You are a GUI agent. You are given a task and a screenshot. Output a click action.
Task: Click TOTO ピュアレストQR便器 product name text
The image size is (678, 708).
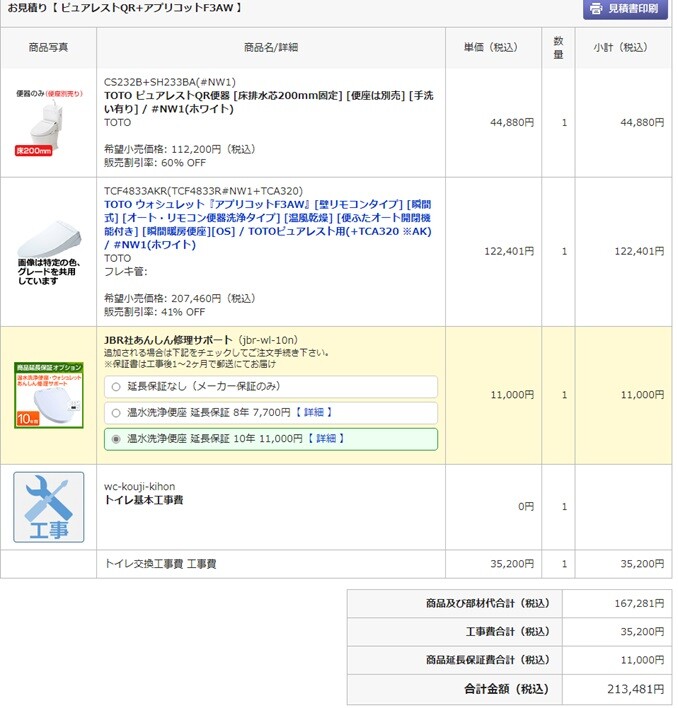click(x=269, y=102)
